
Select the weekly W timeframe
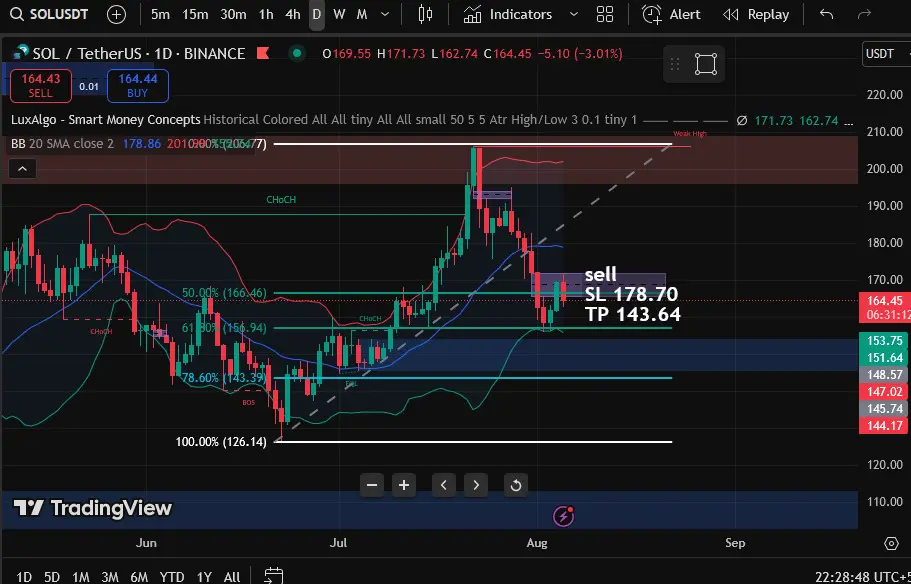click(339, 15)
